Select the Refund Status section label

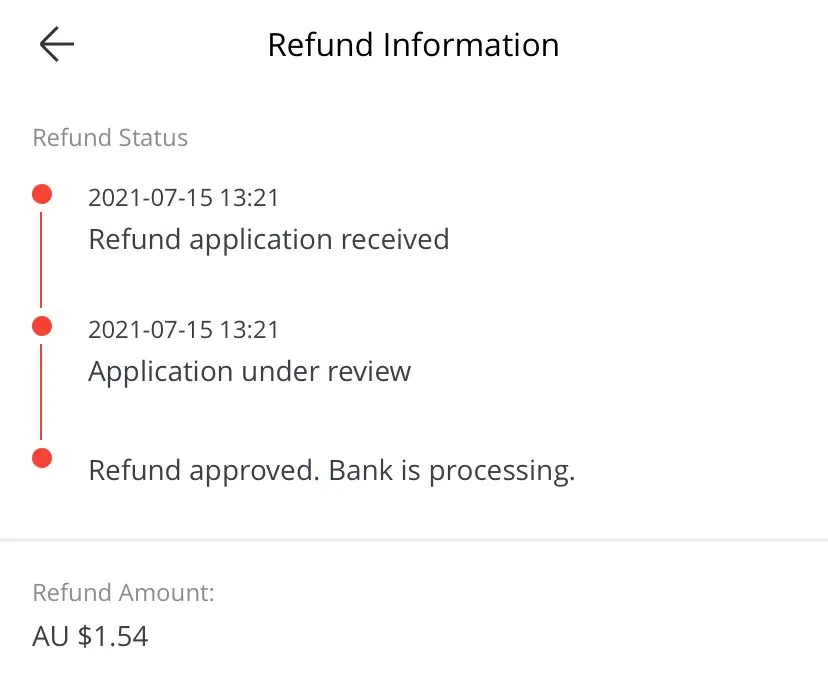coord(110,137)
